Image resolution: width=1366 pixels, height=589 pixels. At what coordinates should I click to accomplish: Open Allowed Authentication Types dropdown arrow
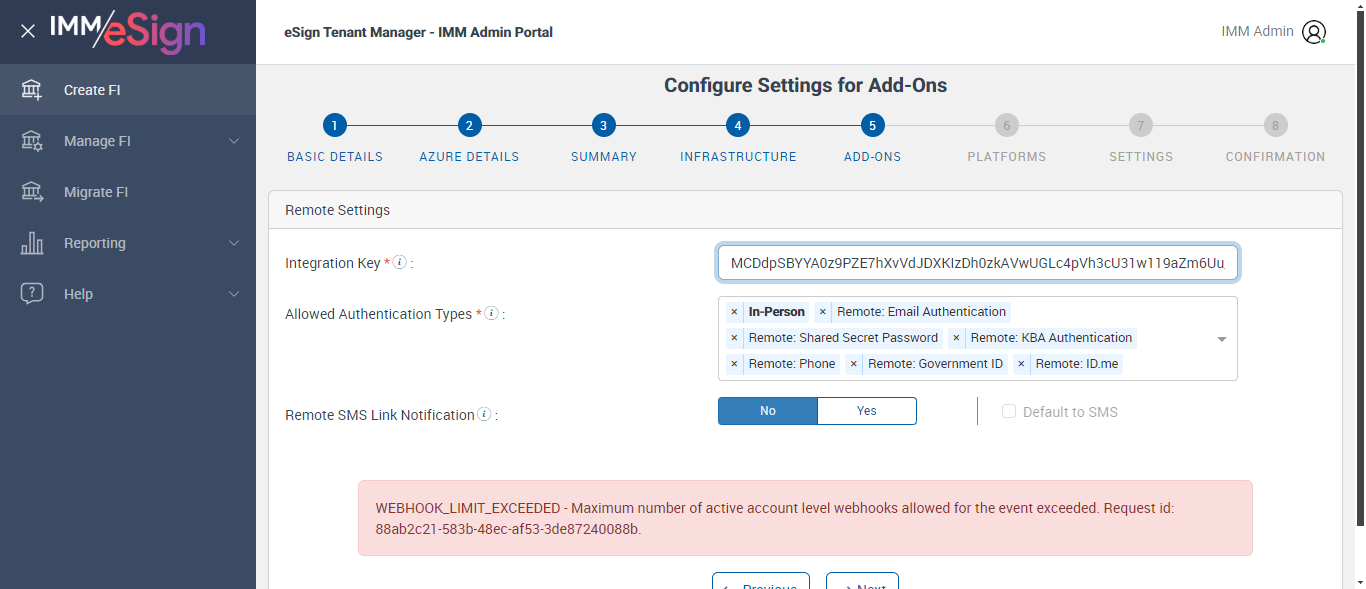pos(1221,339)
